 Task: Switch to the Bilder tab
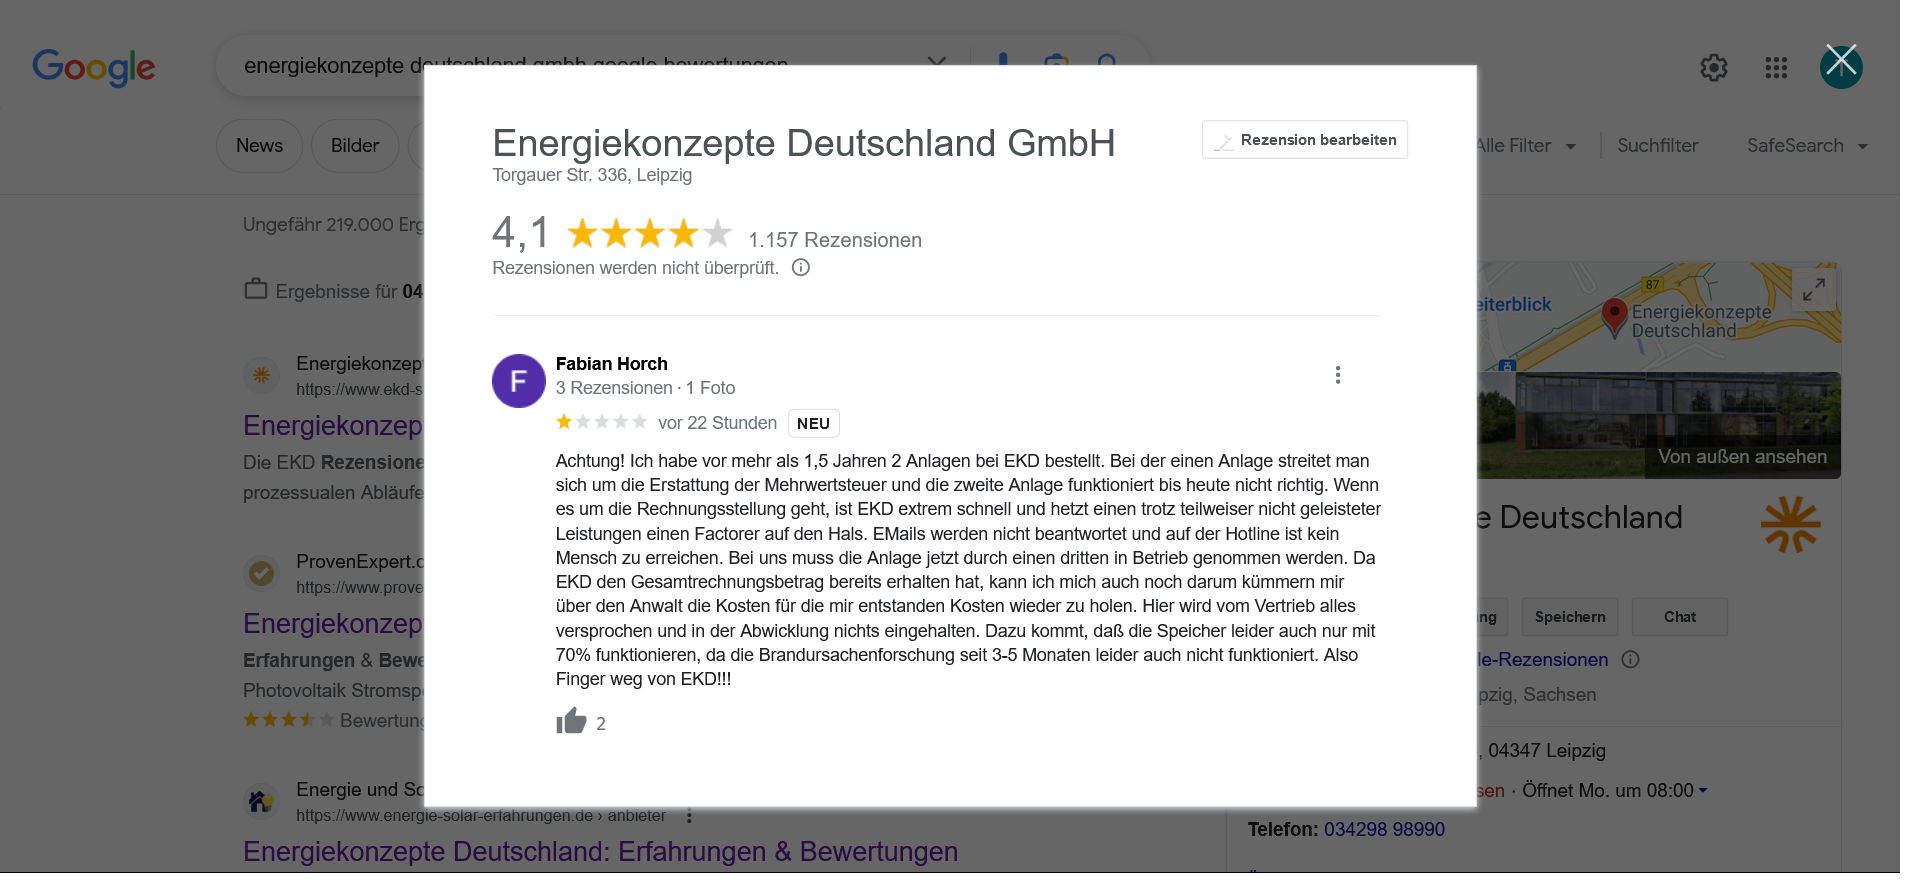pos(354,146)
